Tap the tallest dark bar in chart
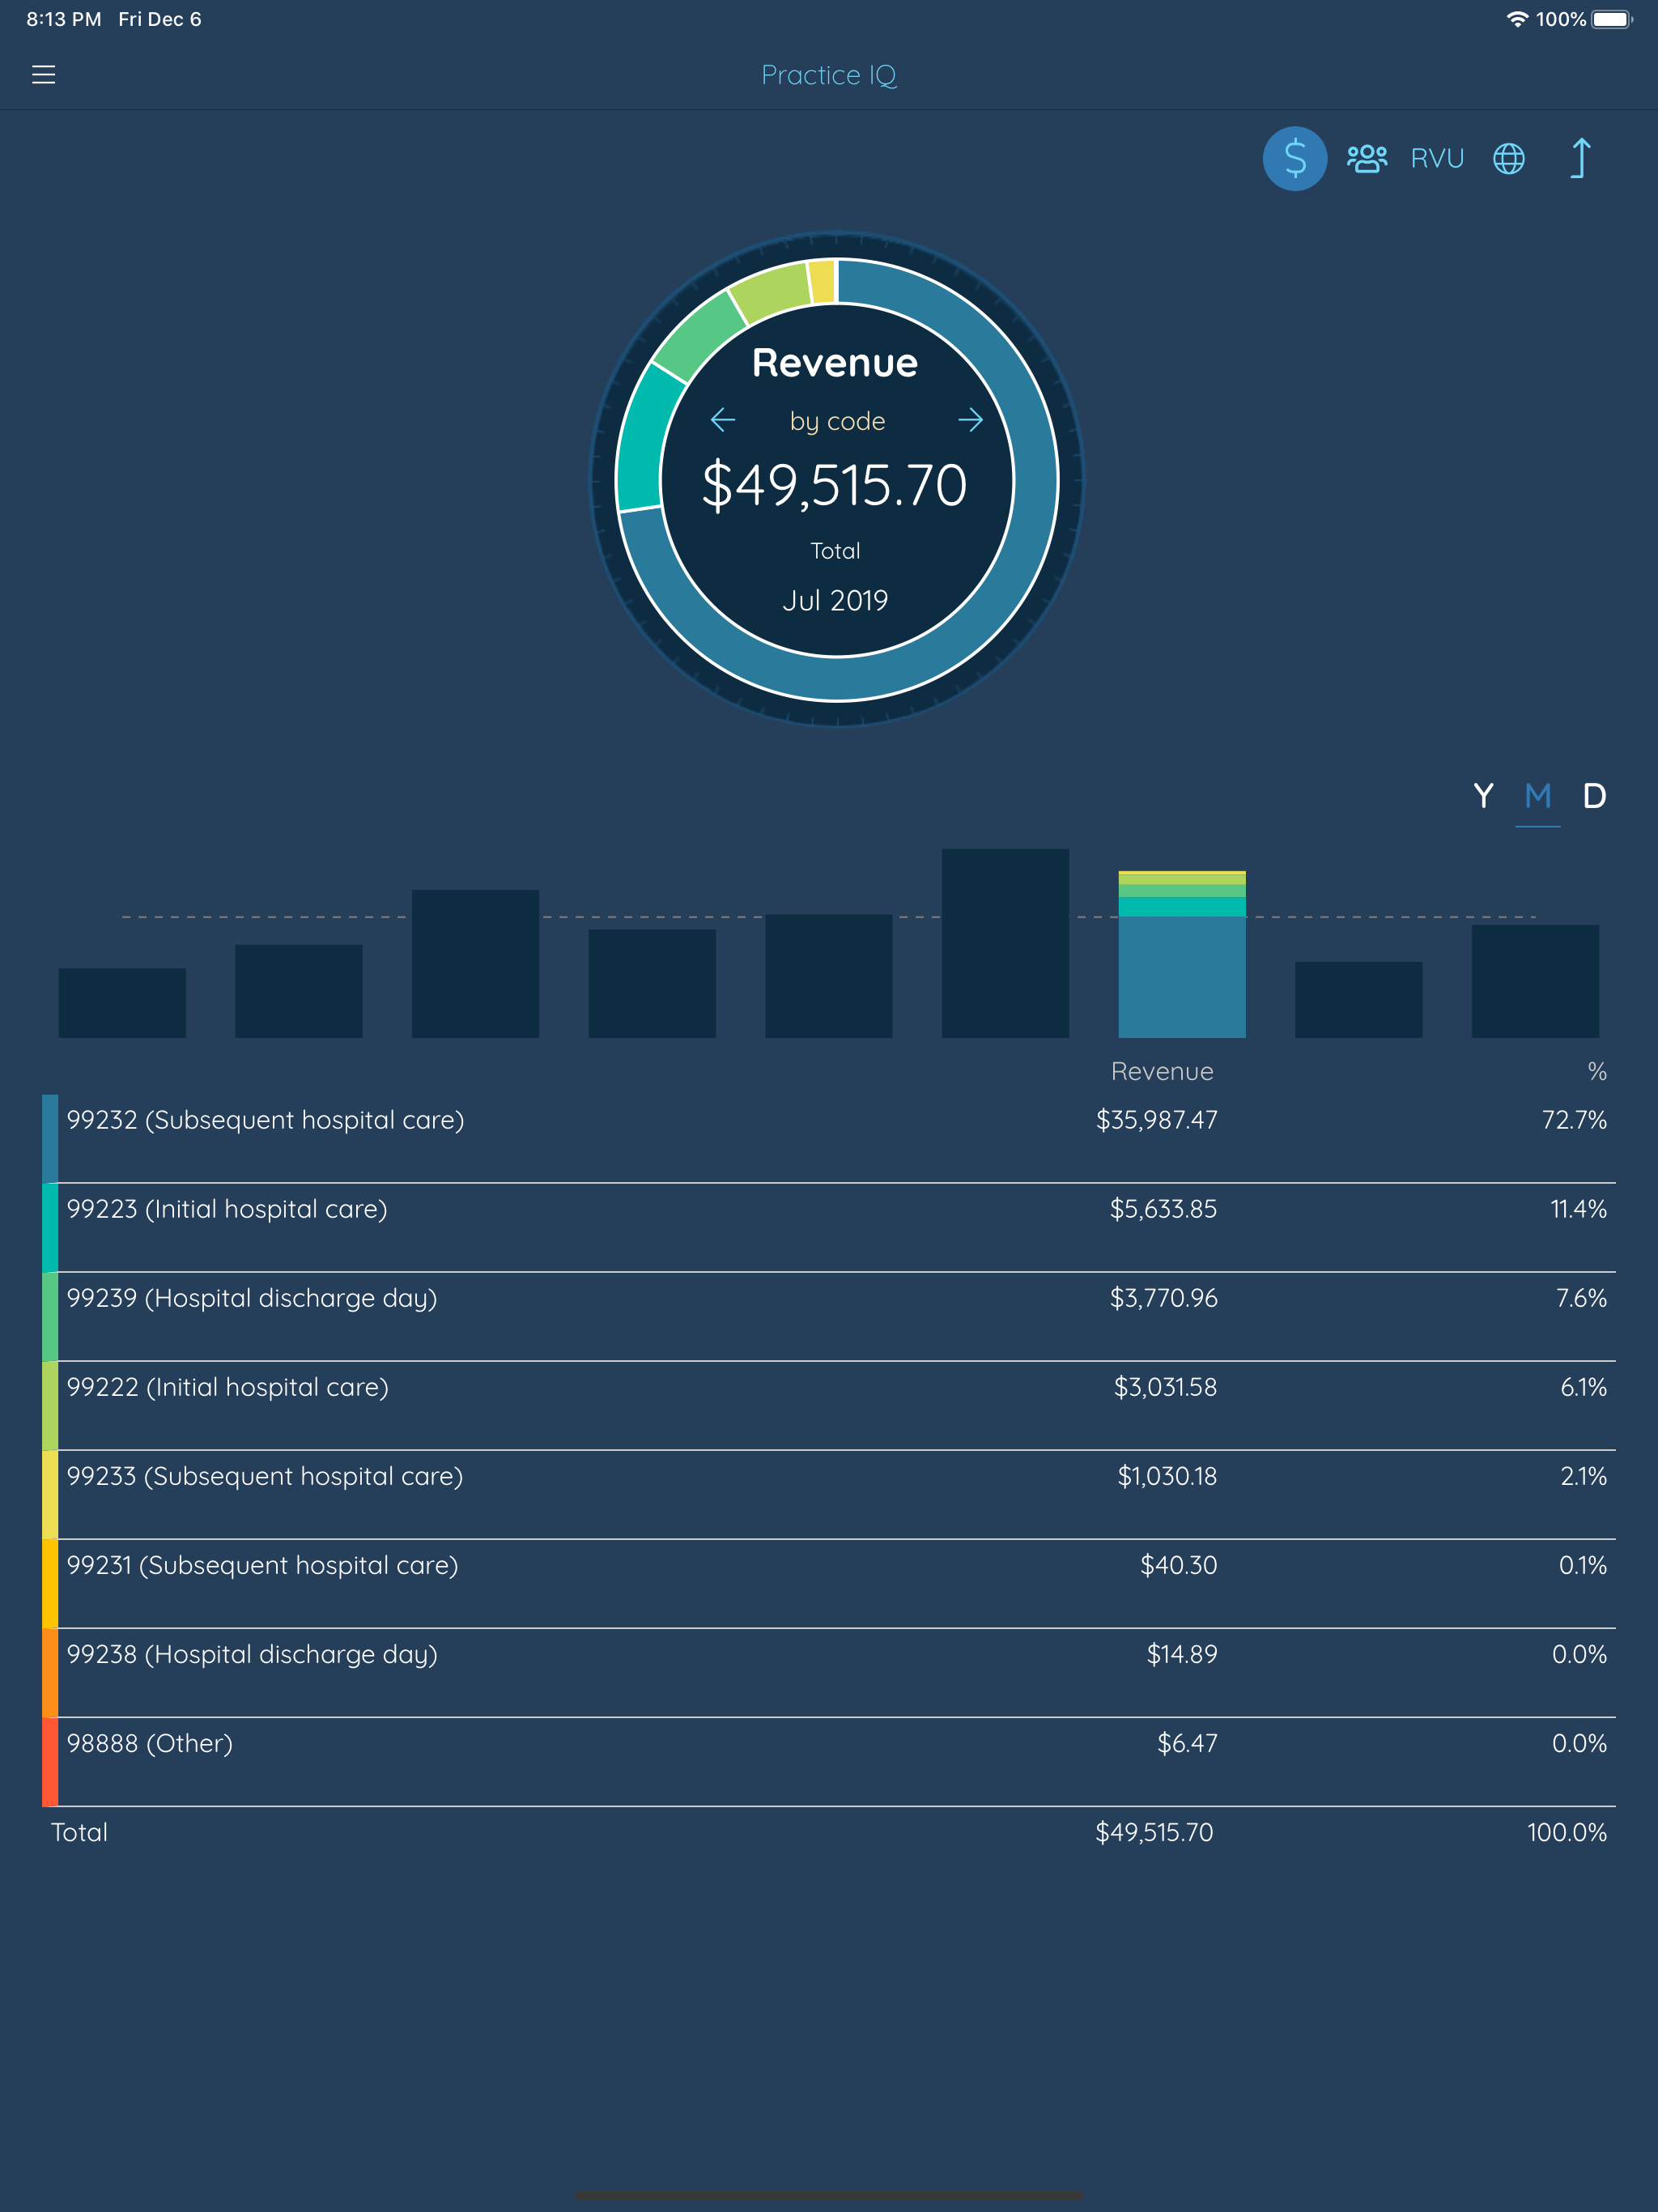The width and height of the screenshot is (1658, 2212). coord(1005,943)
